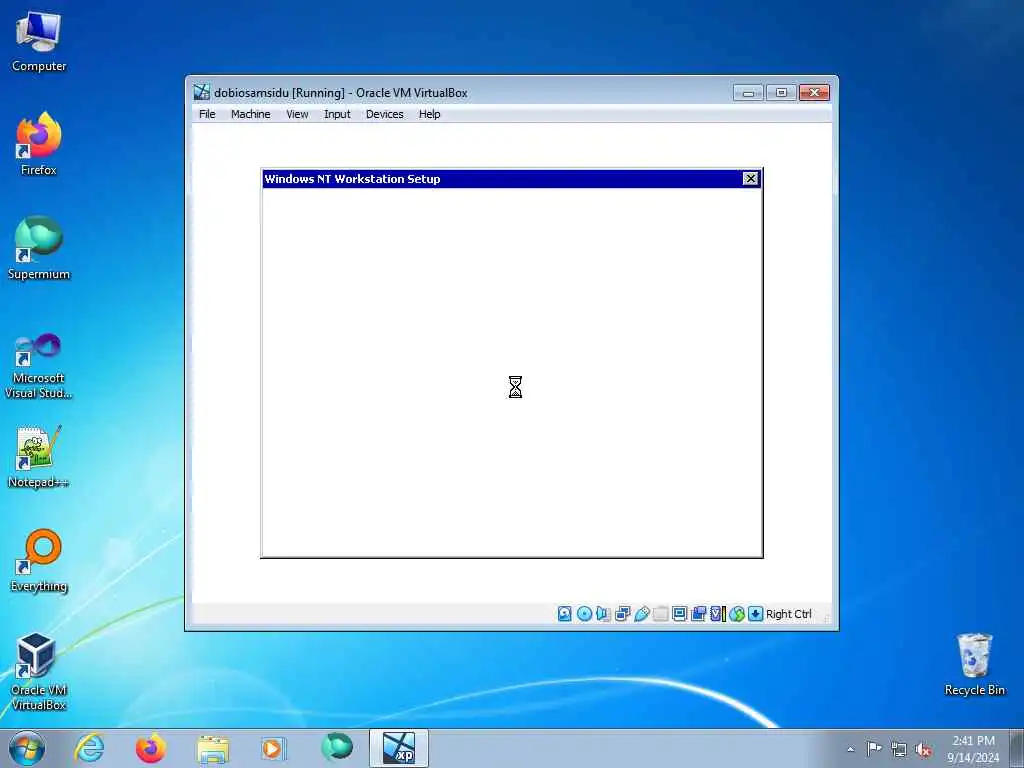Click the muted volume icon in tray
This screenshot has width=1024, height=768.
[x=923, y=750]
